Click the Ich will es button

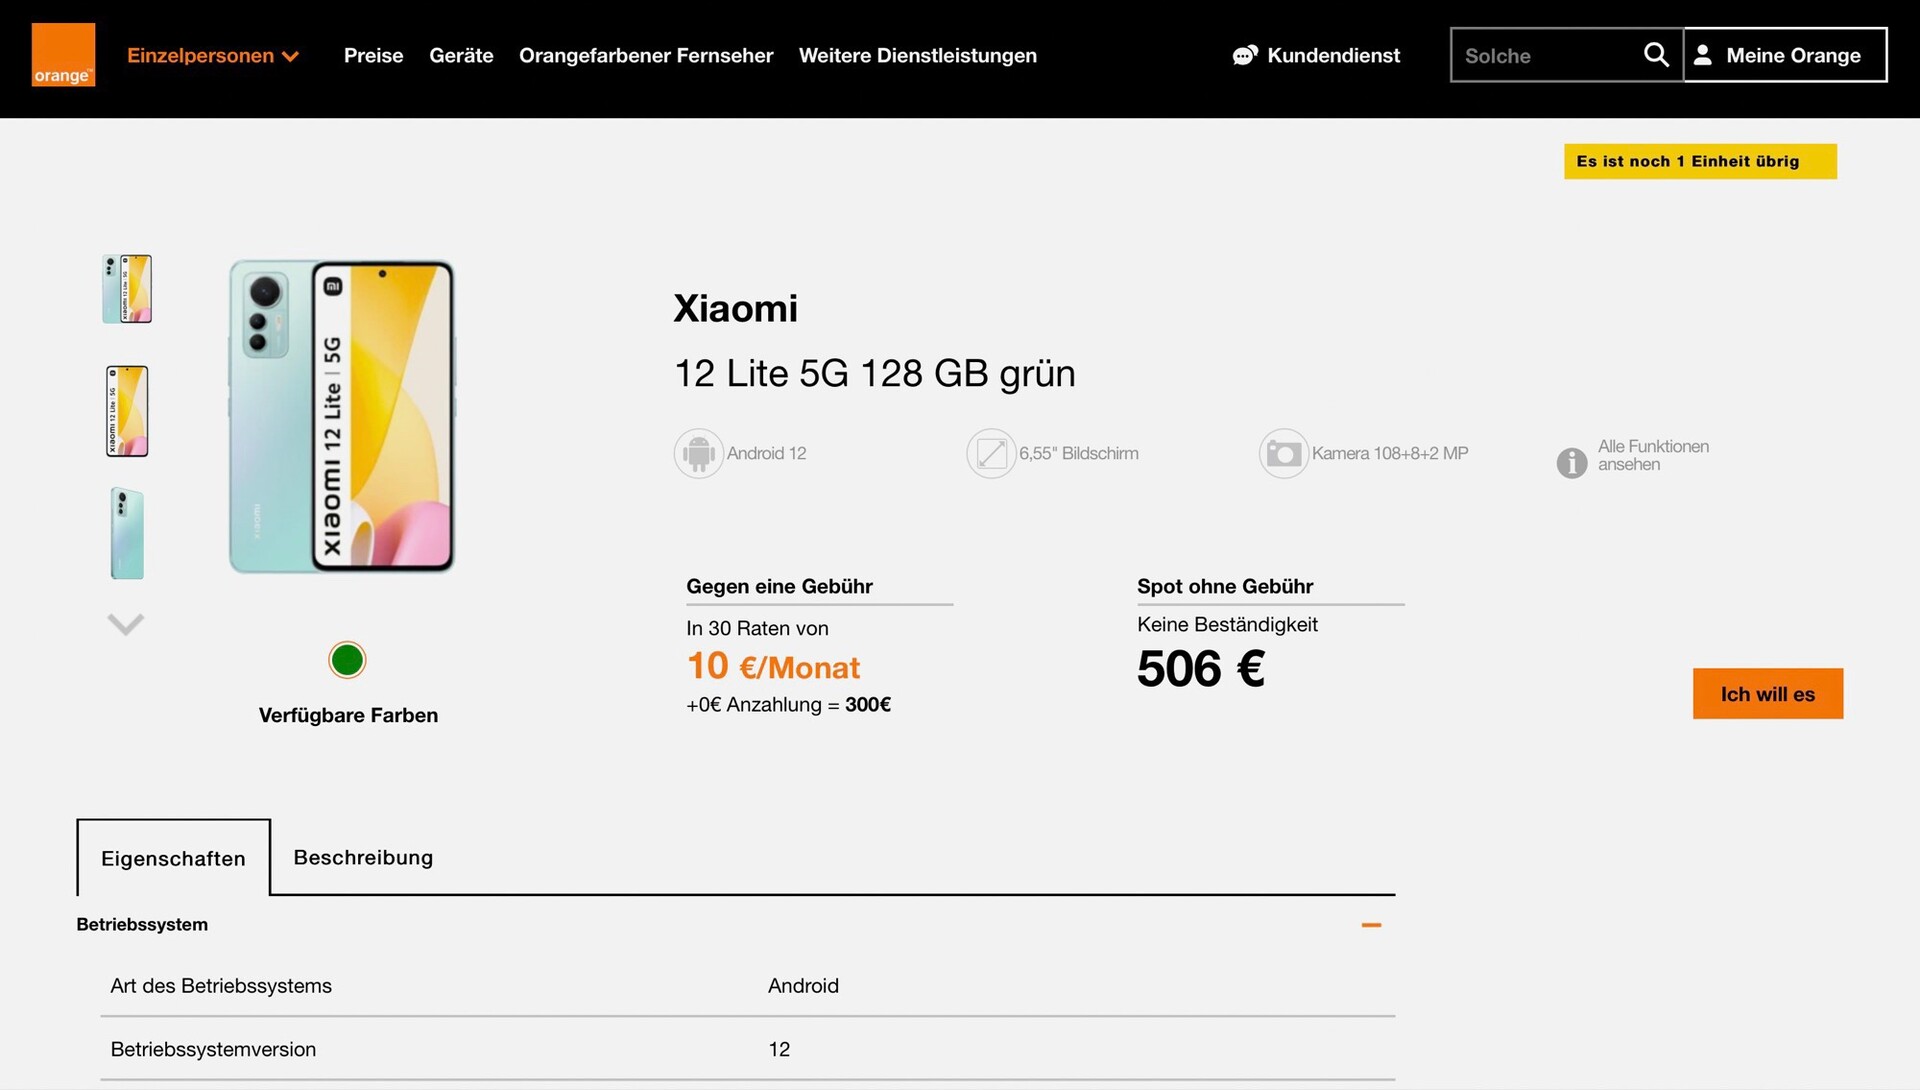(1767, 694)
